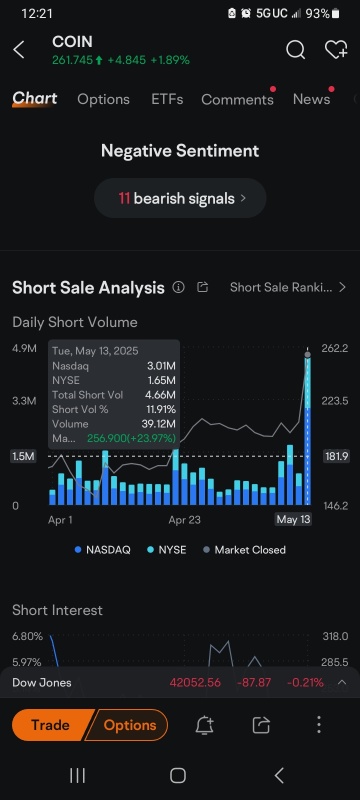360x800 pixels.
Task: Expand the Dow Jones index ticker
Action: pyautogui.click(x=342, y=683)
